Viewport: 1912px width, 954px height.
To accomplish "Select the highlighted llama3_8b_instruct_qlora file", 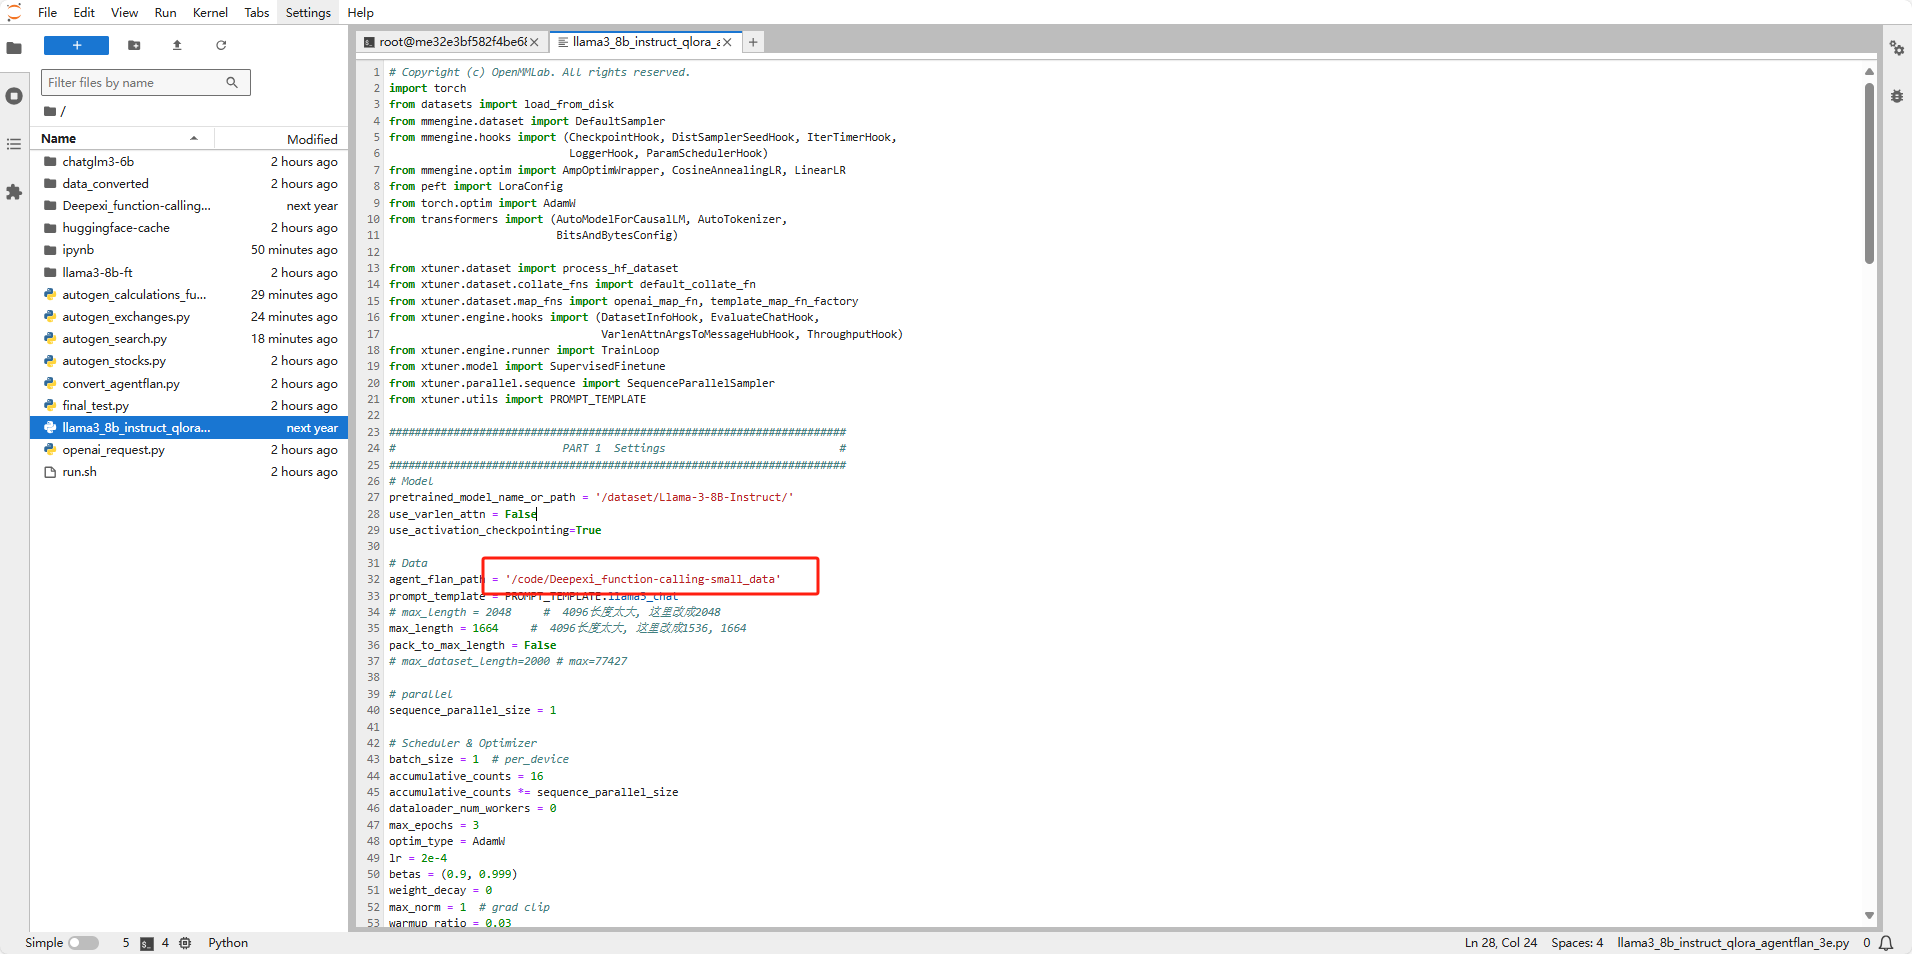I will pos(190,428).
